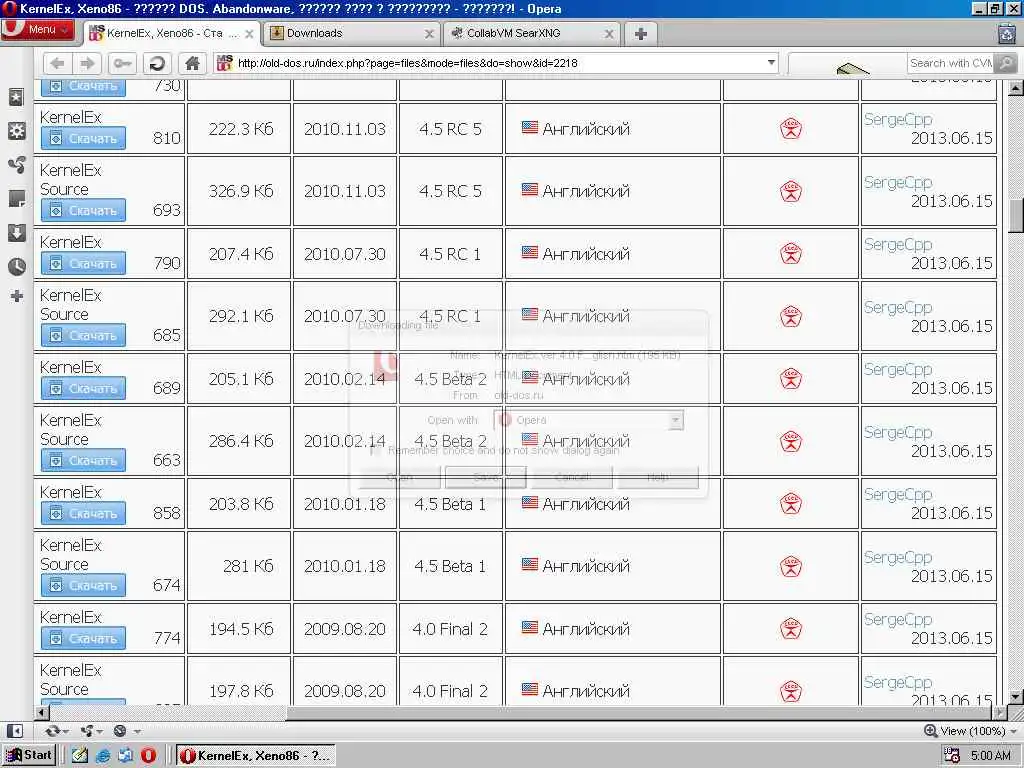Open a new tab with plus button

point(641,34)
